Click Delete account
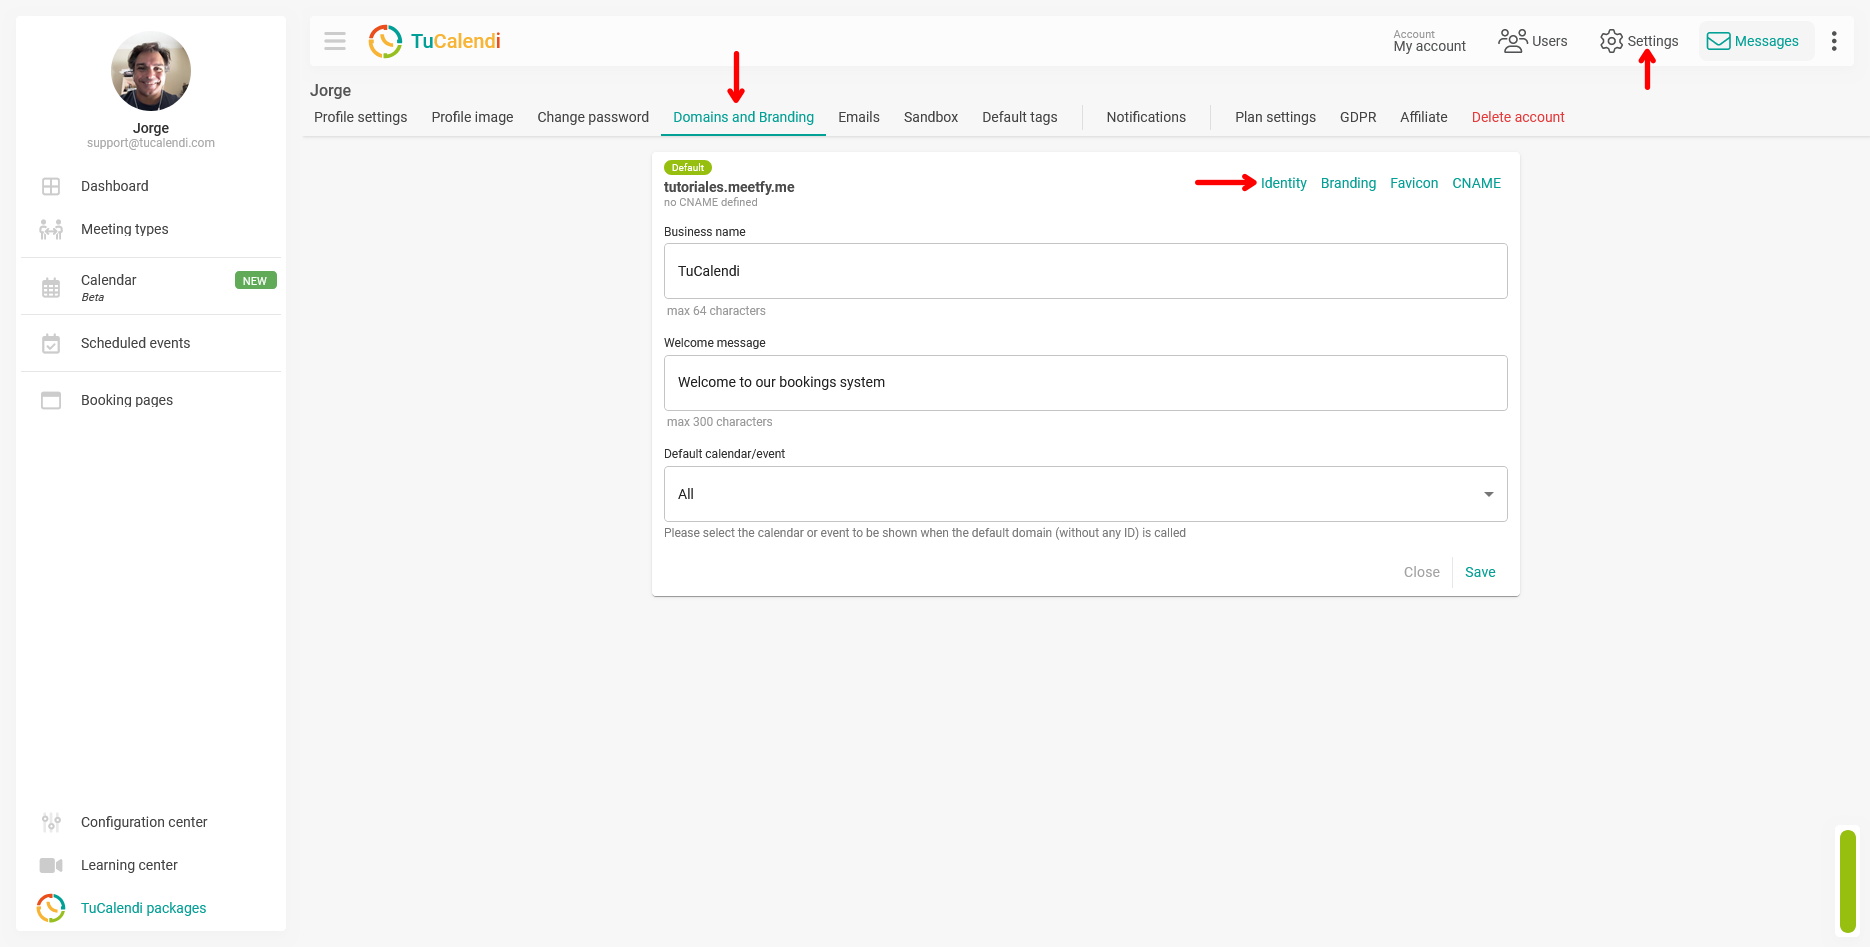The height and width of the screenshot is (947, 1870). coord(1518,117)
